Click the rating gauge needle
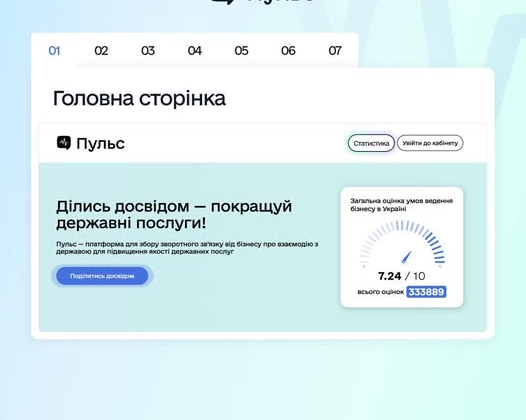 [x=406, y=257]
